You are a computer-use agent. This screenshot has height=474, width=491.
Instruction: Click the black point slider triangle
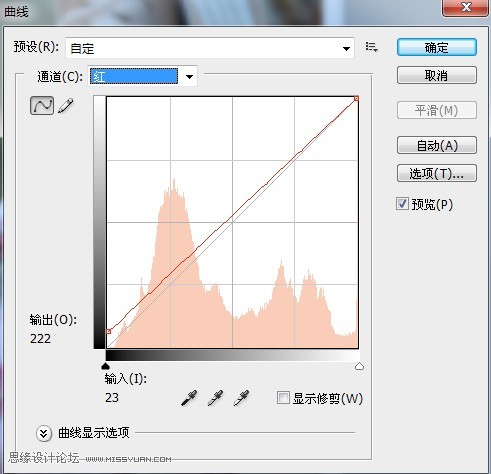[x=105, y=366]
